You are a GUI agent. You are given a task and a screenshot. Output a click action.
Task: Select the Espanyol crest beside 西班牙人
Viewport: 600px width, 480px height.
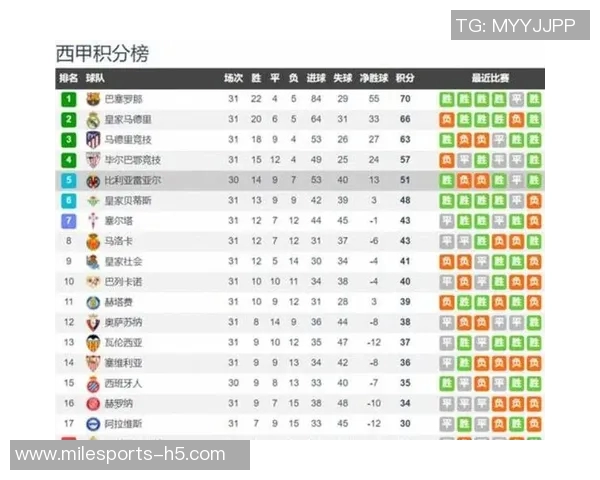[93, 382]
